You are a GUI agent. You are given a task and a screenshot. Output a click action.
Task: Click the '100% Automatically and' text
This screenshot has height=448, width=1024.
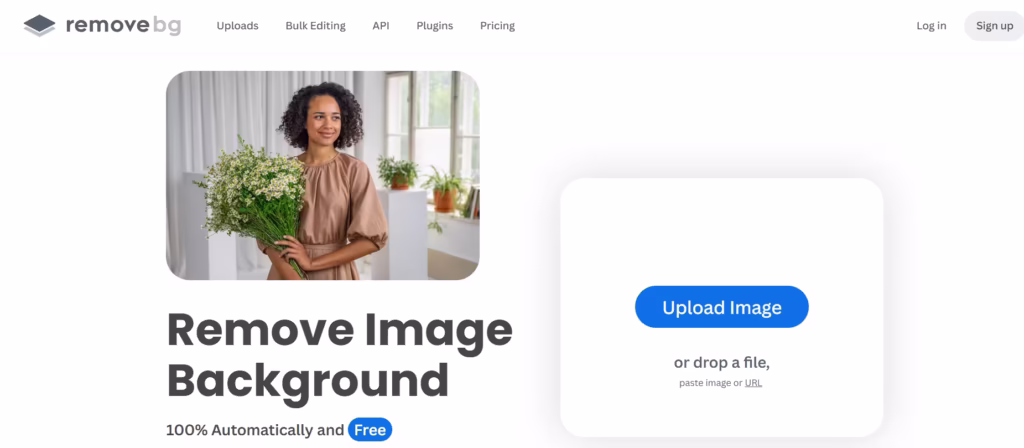click(255, 430)
